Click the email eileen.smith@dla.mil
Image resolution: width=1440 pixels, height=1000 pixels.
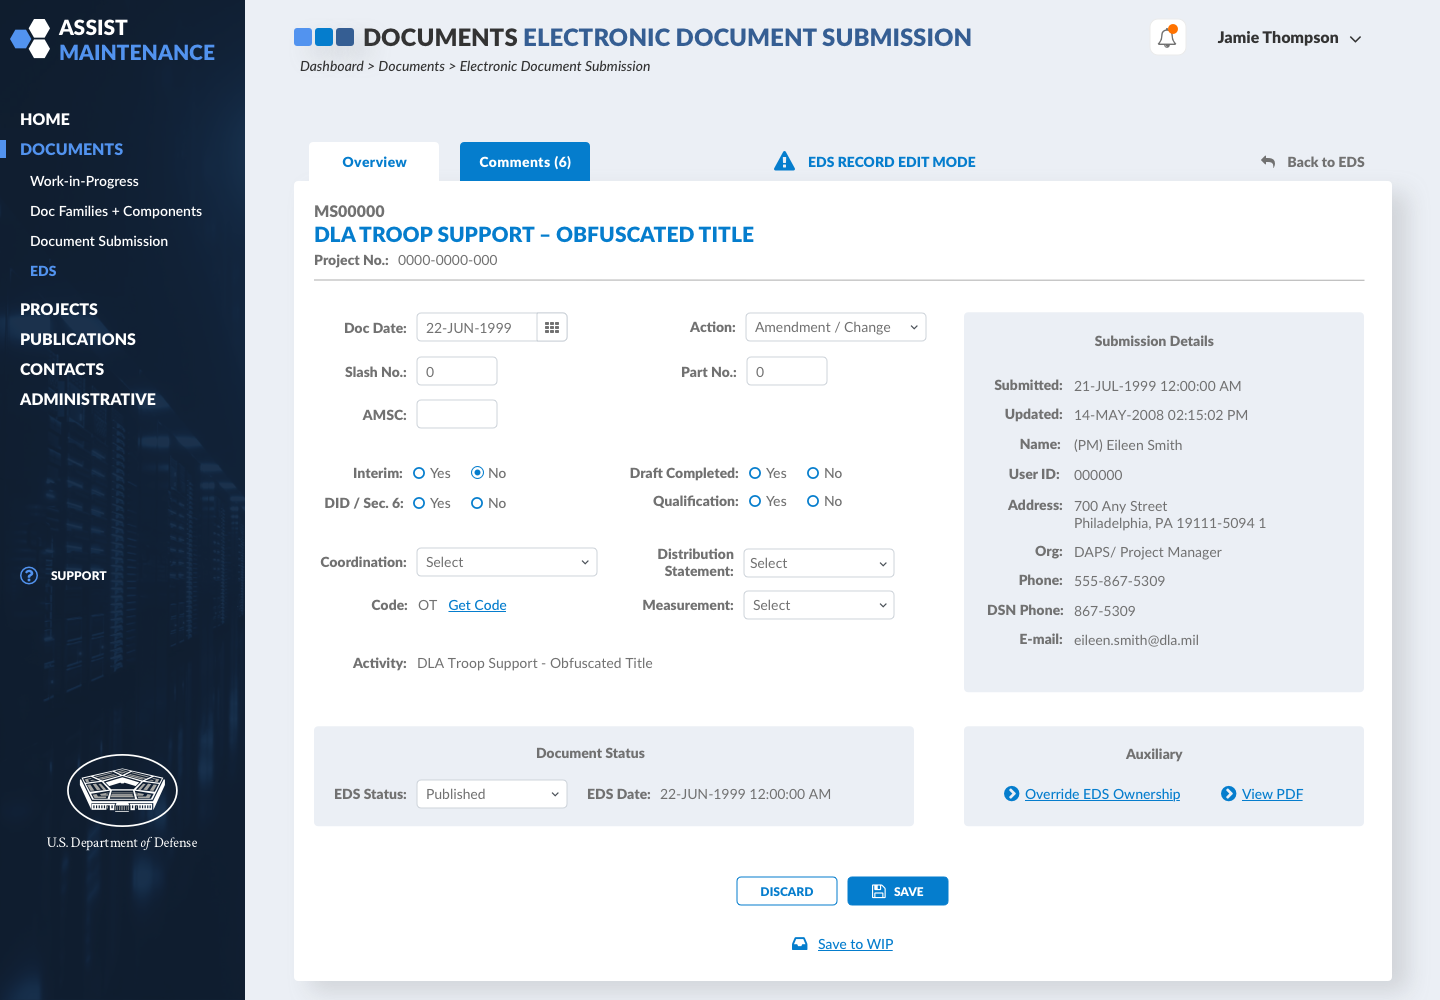click(1136, 640)
